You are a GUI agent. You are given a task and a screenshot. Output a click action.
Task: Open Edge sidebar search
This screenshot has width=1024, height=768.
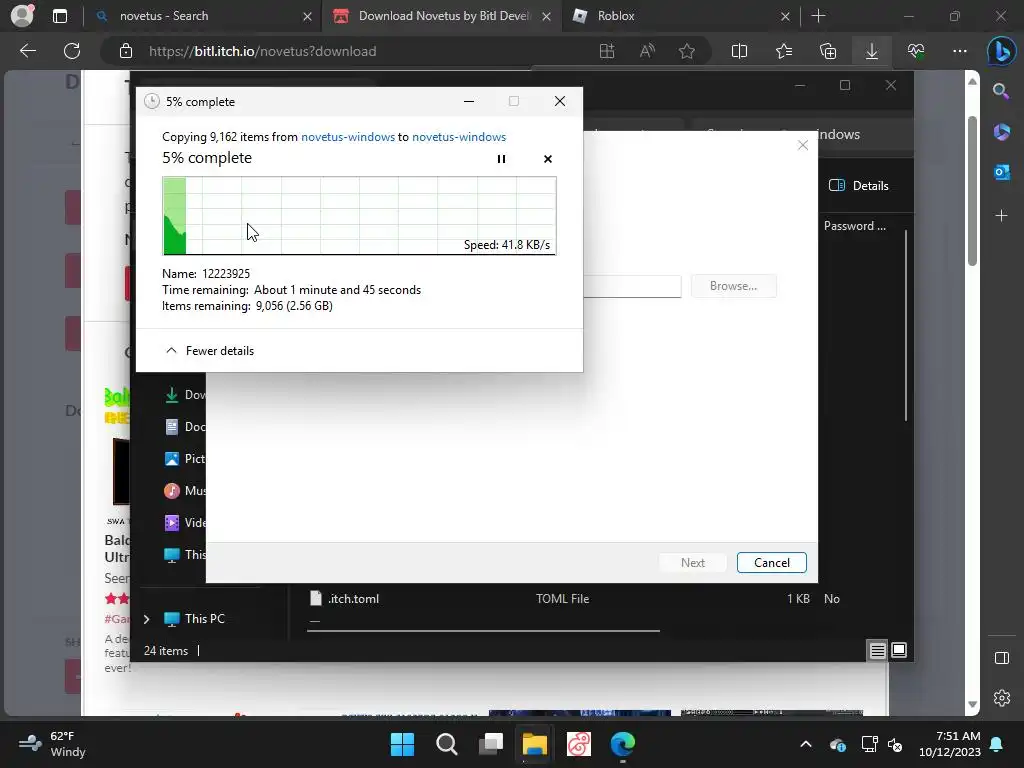(x=1001, y=91)
